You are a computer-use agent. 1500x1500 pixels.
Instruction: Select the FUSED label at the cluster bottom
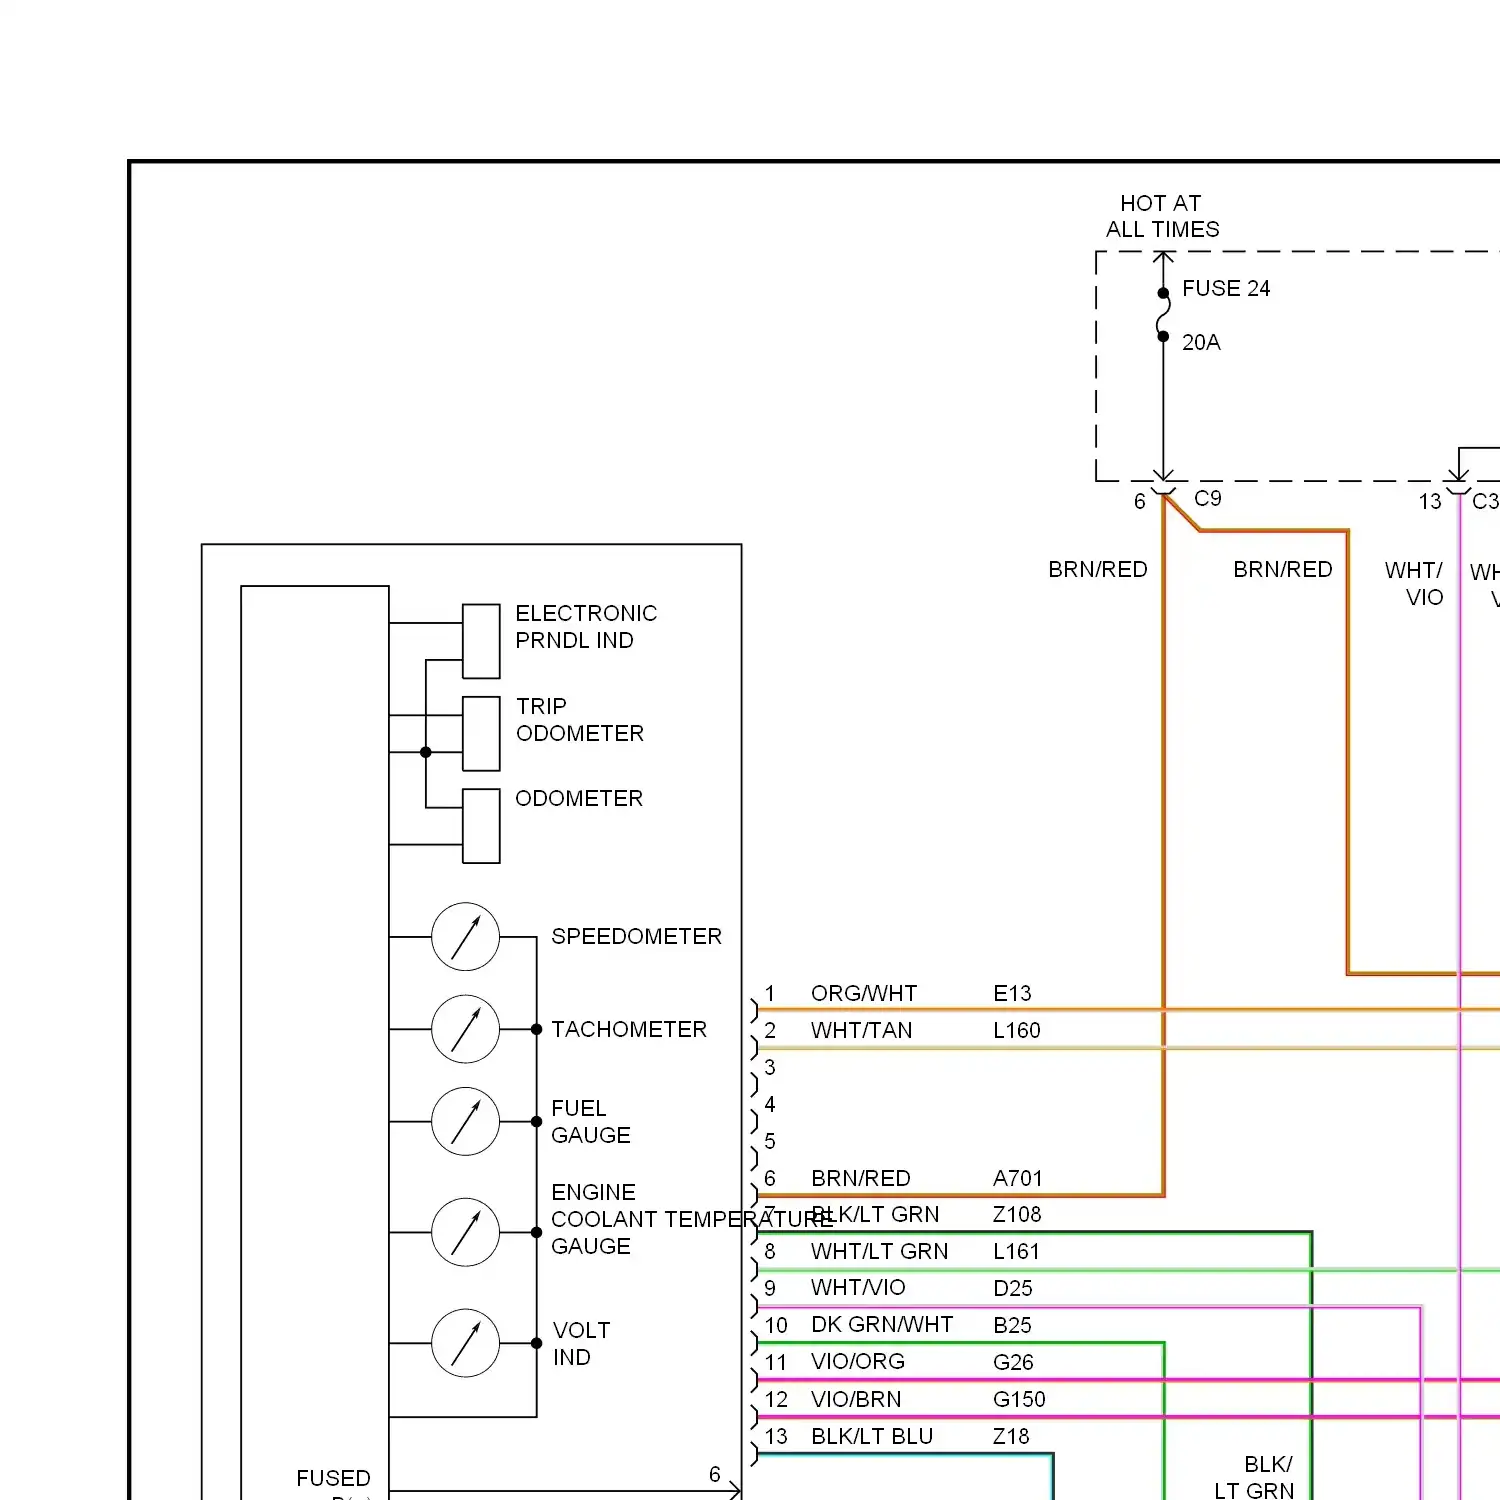(333, 1478)
